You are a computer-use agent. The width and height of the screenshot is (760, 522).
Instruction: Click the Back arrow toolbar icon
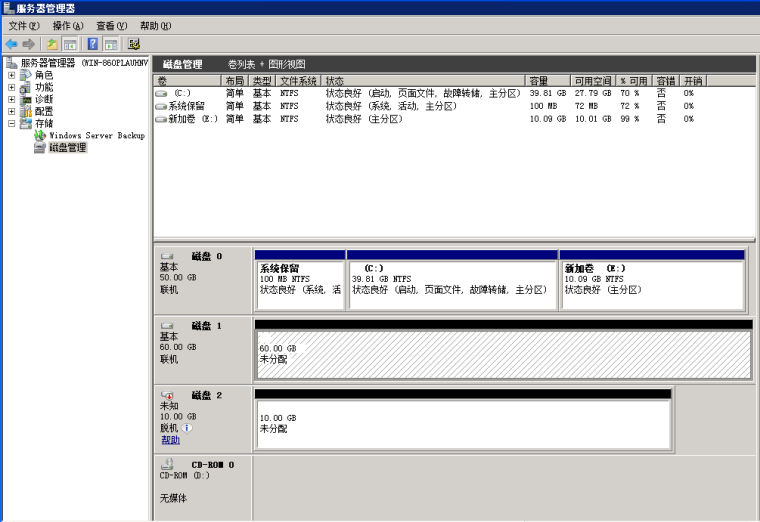coord(12,44)
